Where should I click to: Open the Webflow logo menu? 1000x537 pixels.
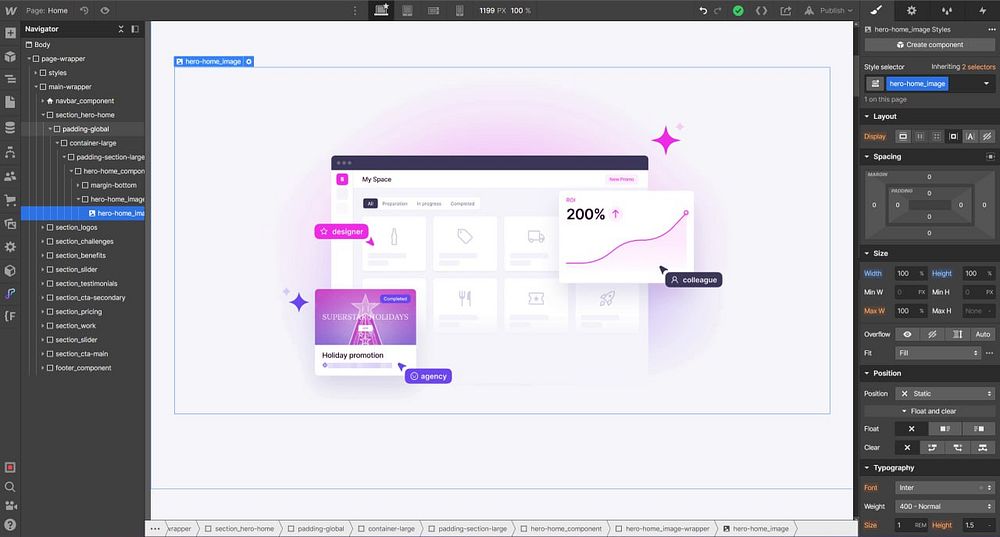(x=10, y=11)
